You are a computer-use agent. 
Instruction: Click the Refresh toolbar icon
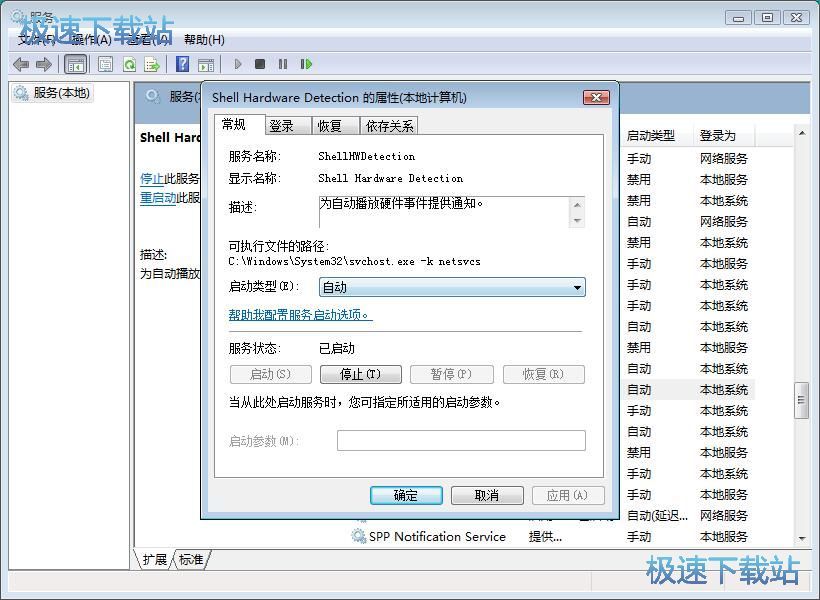(129, 64)
